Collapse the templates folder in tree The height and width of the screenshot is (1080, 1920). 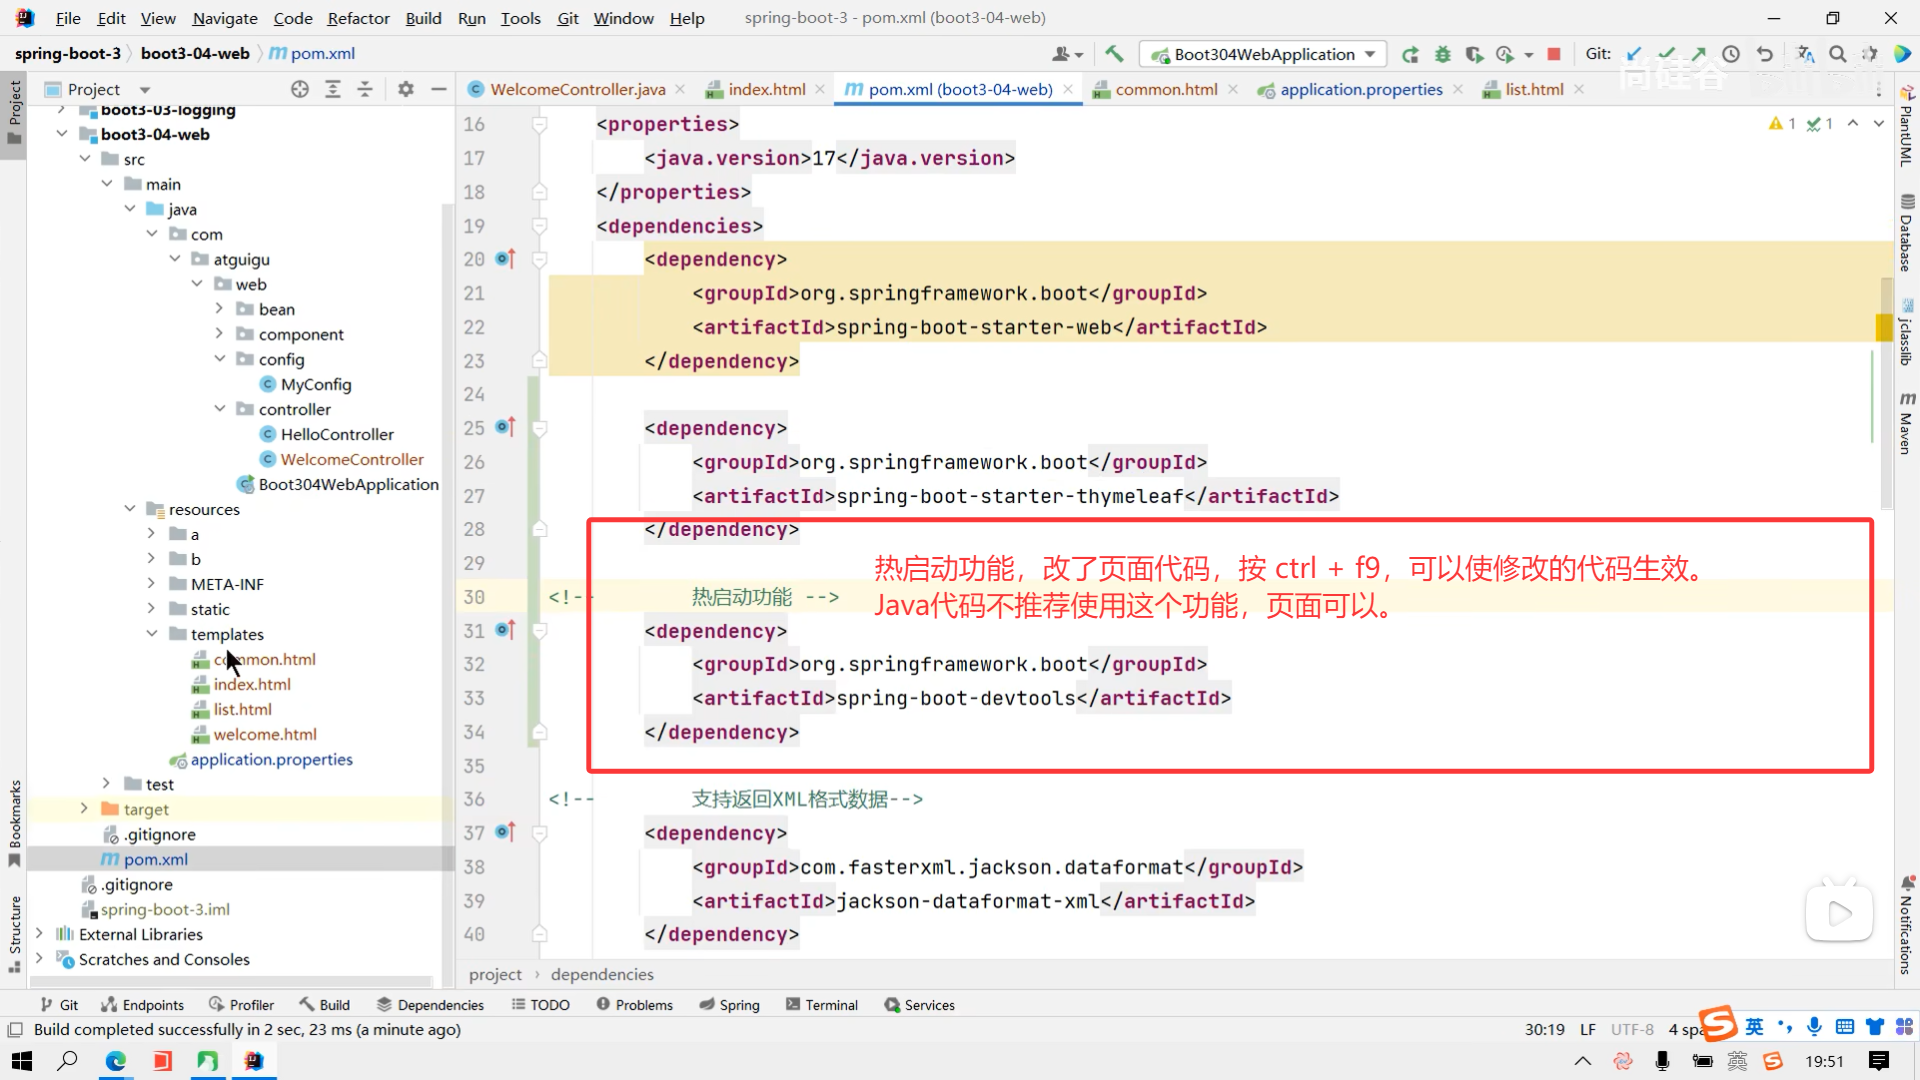coord(152,634)
